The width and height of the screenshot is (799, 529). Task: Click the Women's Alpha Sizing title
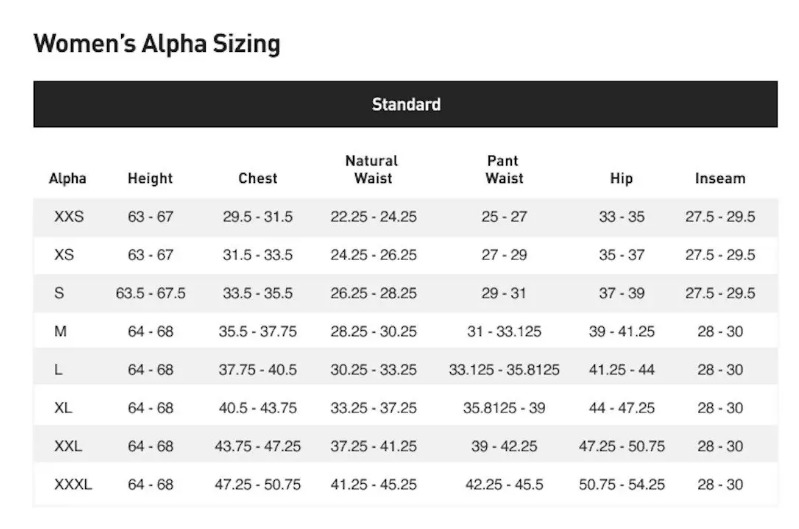(157, 43)
